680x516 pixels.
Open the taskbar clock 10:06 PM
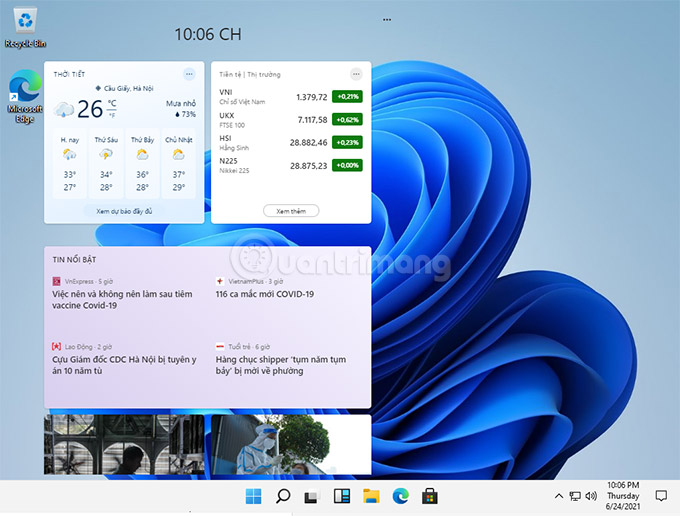(x=623, y=496)
